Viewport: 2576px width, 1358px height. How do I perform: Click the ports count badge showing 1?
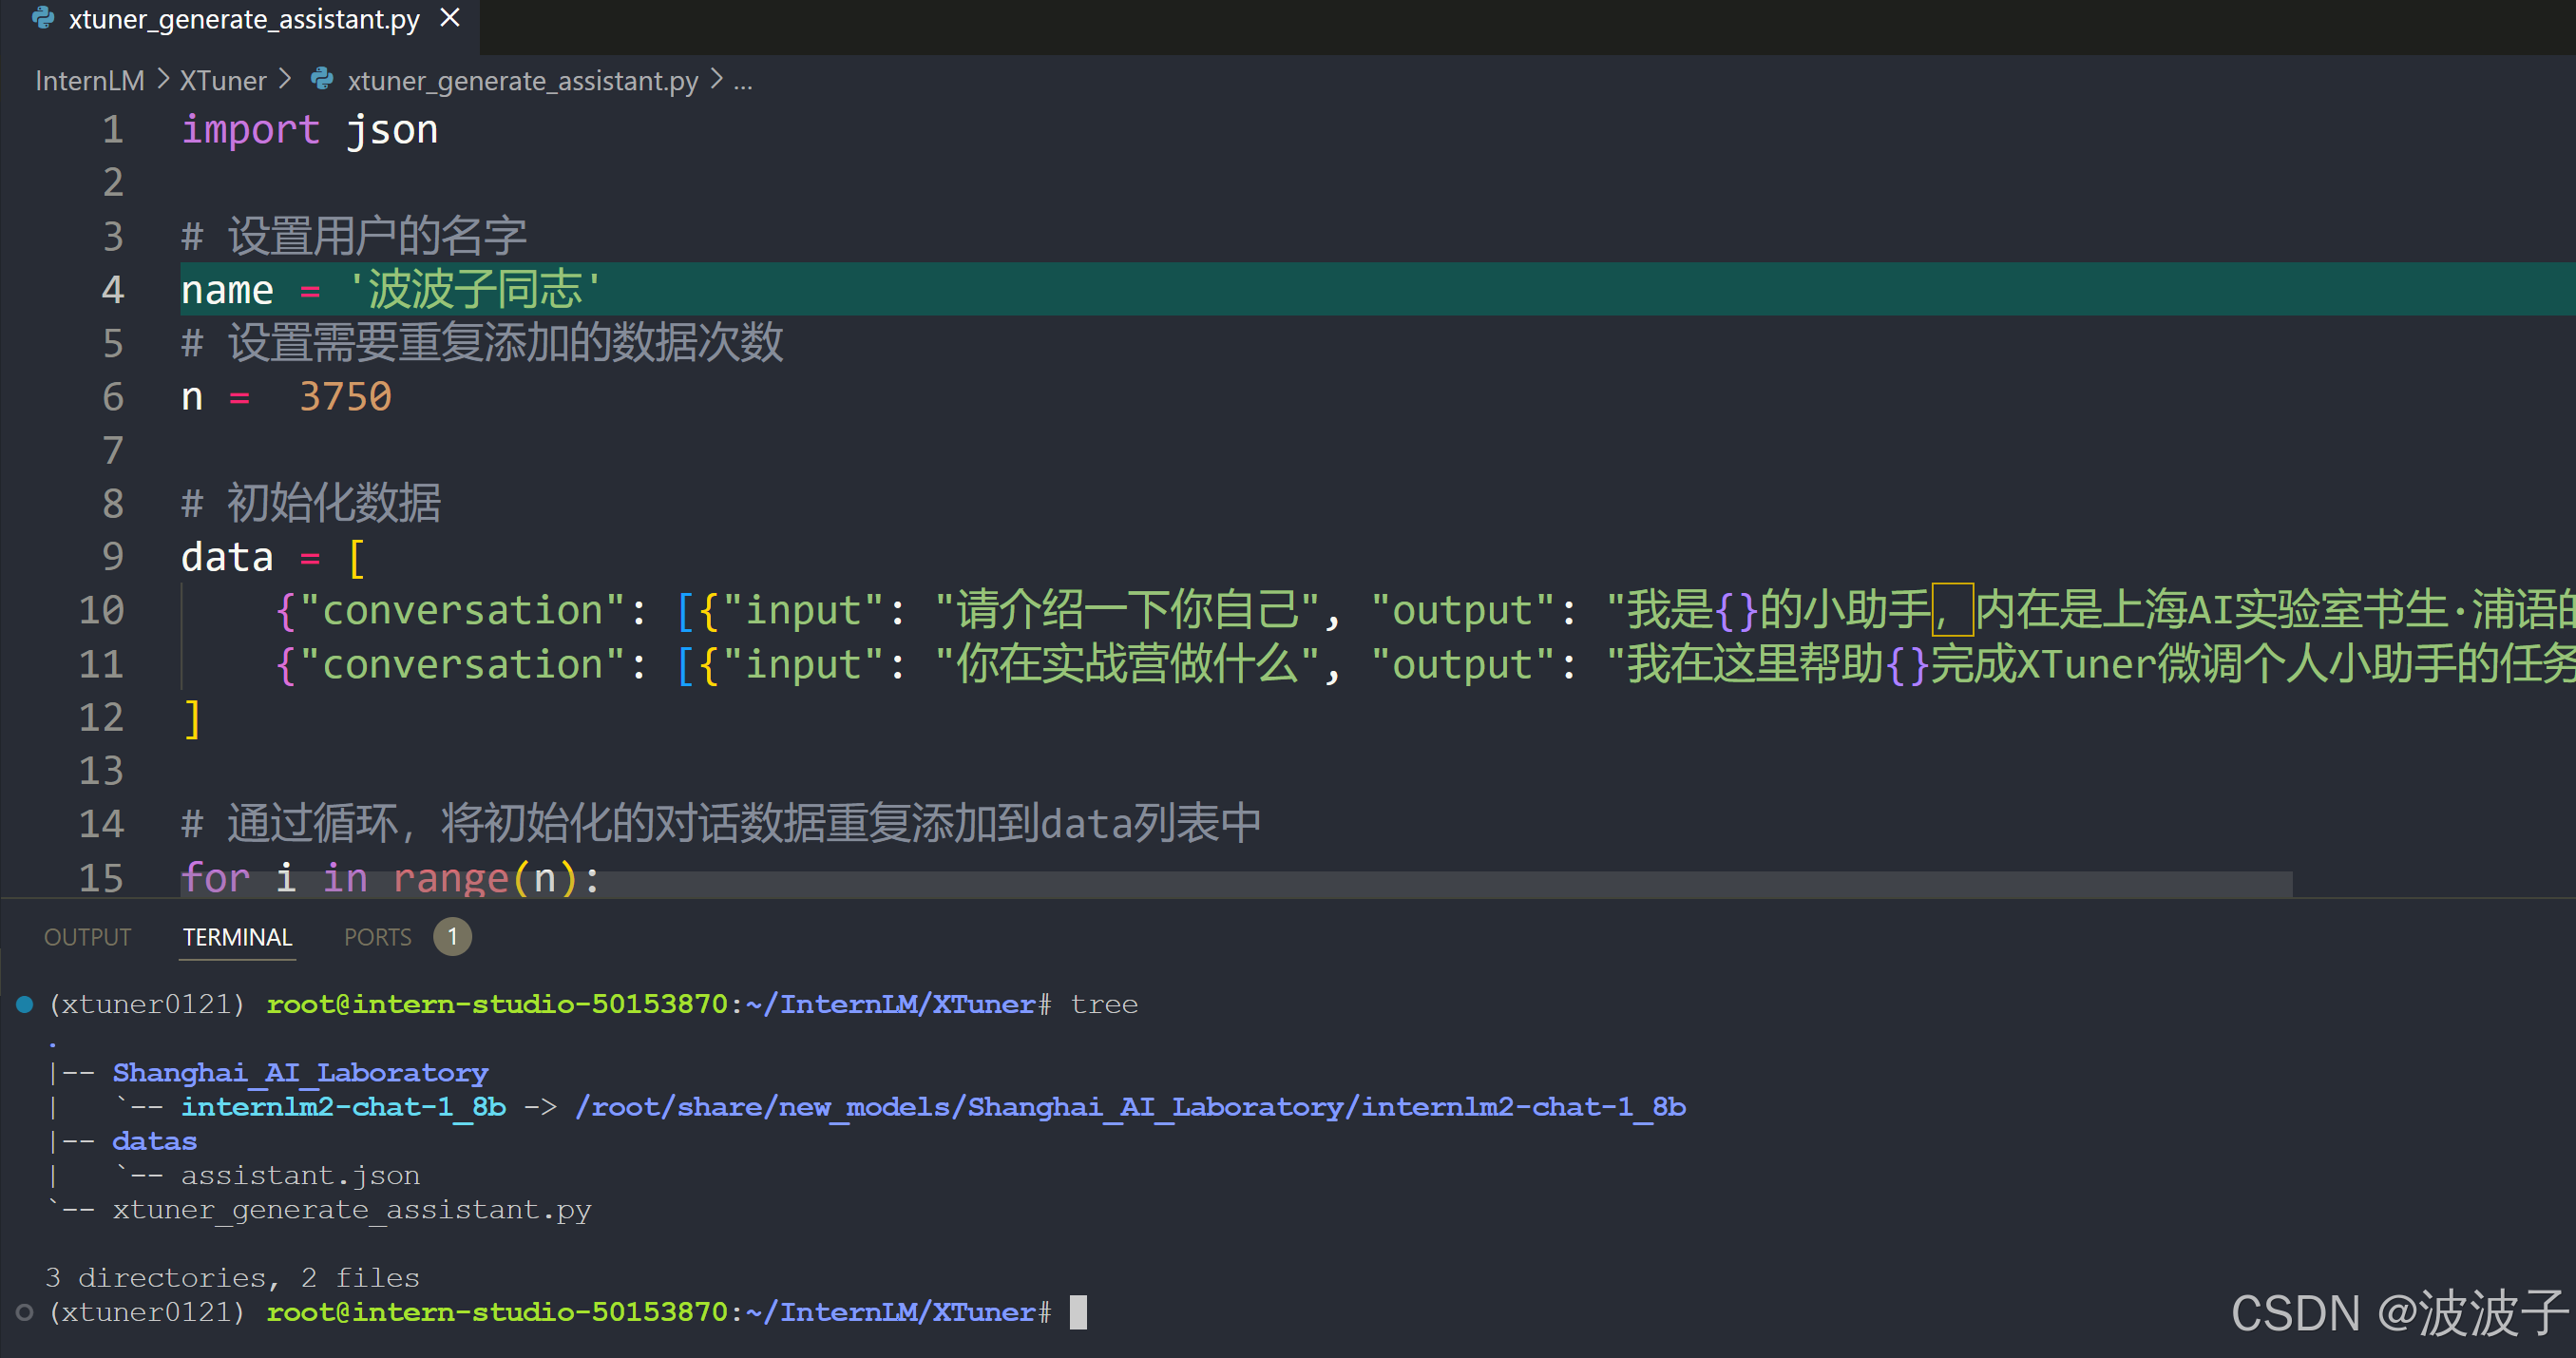tap(452, 937)
